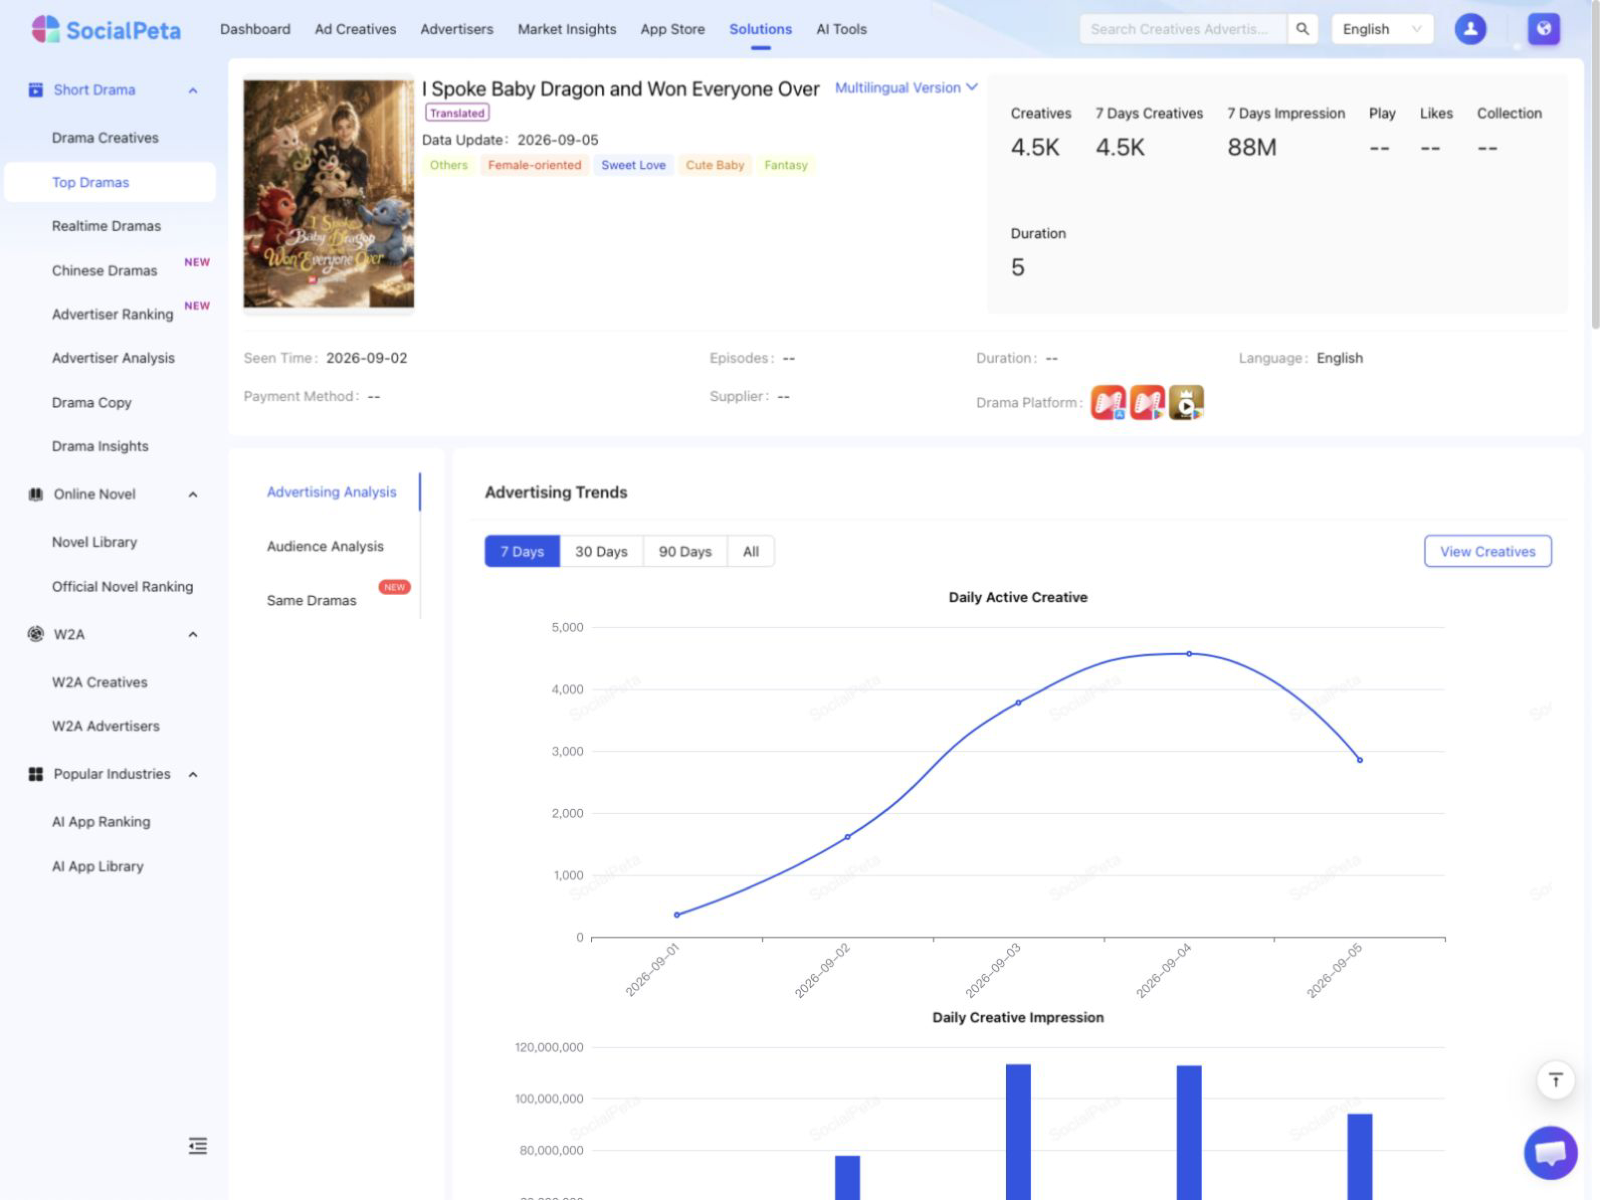Collapse the Short Drama section chevron
This screenshot has height=1200, width=1600.
193,91
